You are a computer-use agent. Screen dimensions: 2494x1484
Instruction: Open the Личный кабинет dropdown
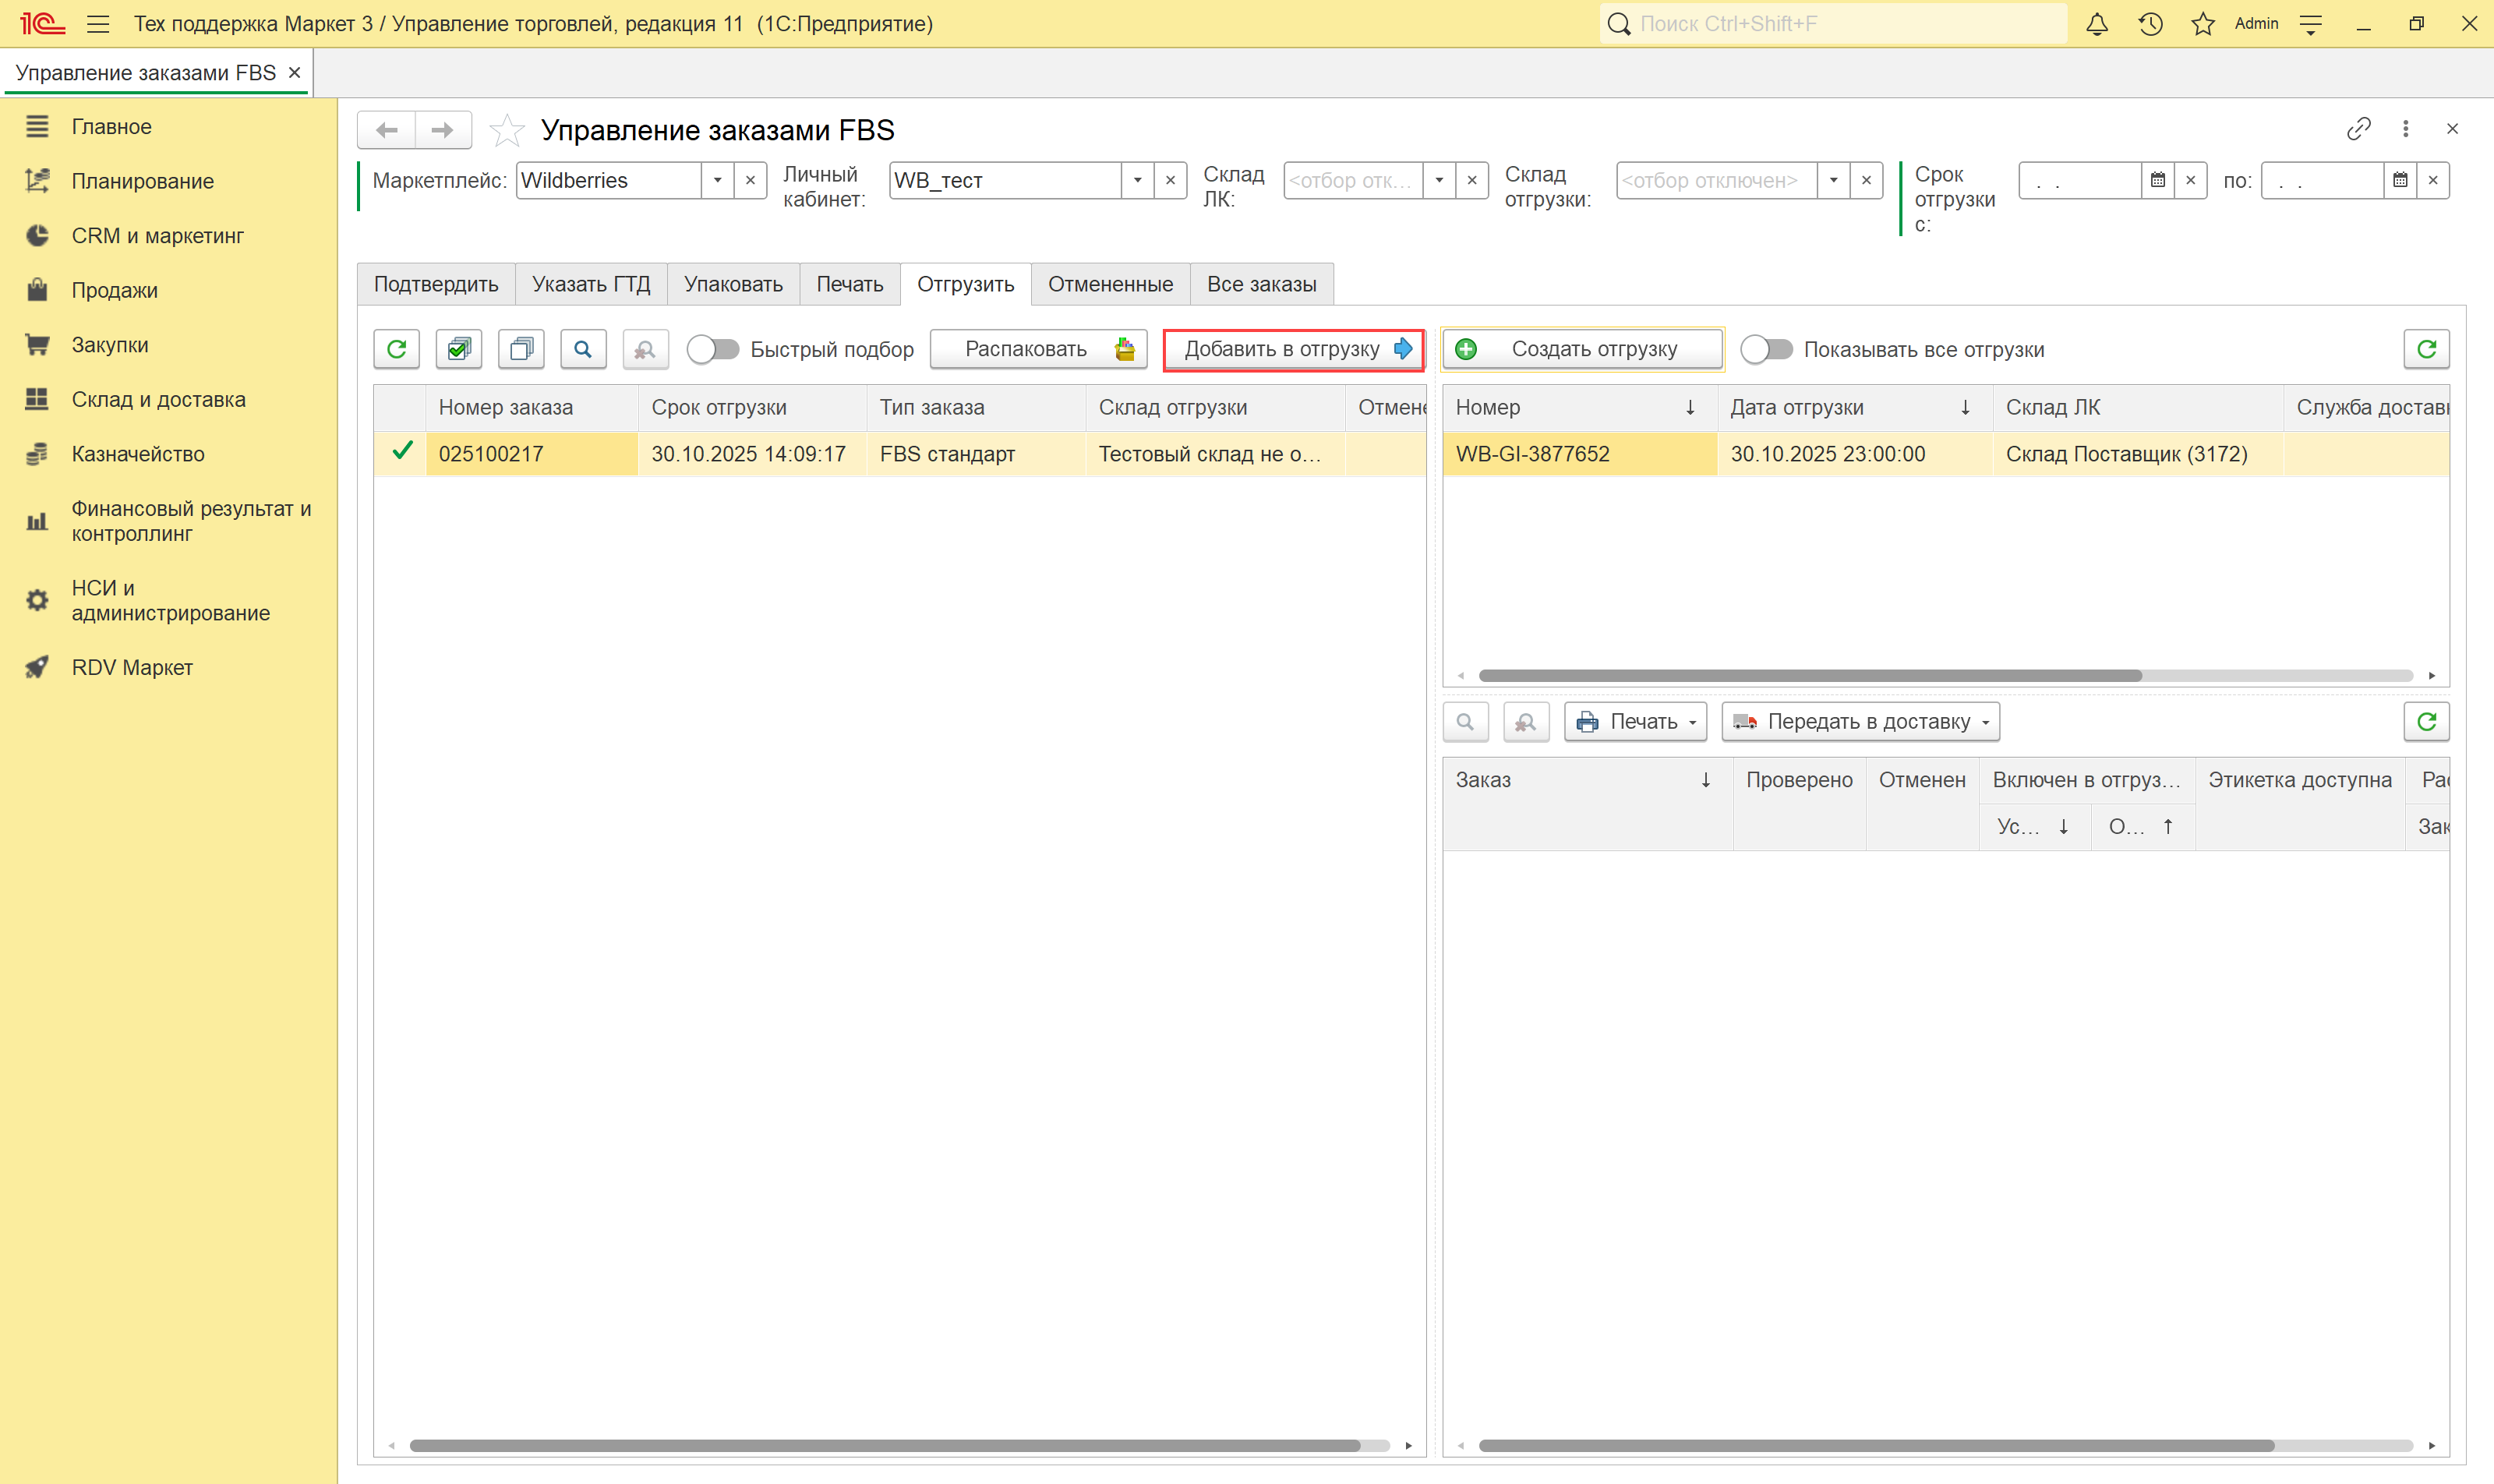coord(1137,181)
